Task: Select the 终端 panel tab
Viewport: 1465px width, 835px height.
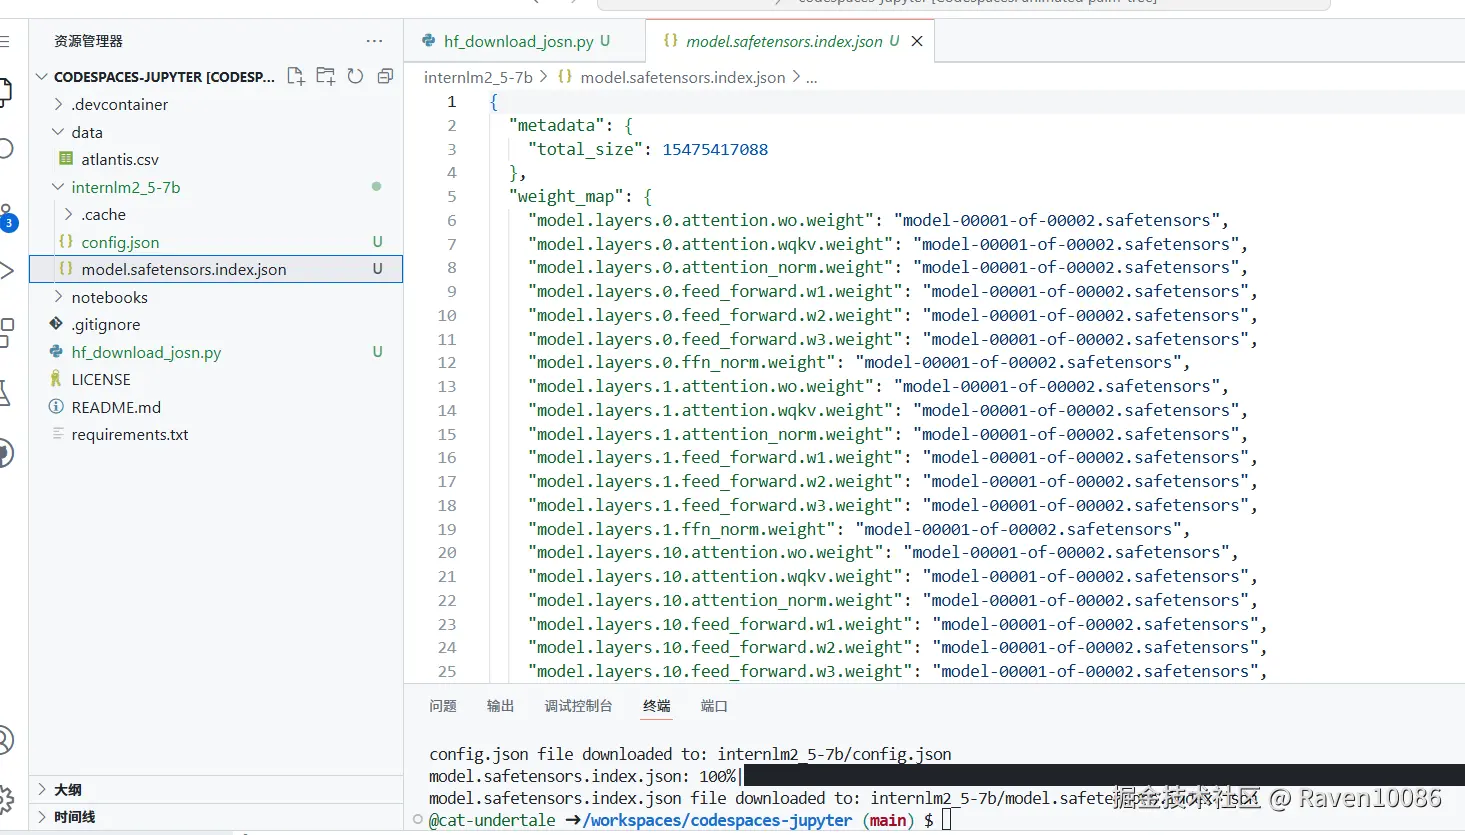Action: click(x=657, y=706)
